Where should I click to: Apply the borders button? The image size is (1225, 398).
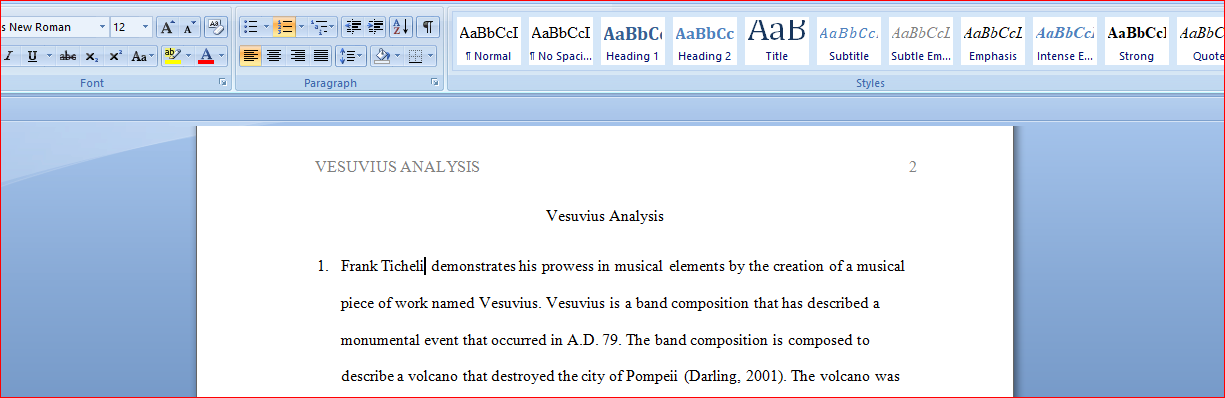(x=416, y=56)
